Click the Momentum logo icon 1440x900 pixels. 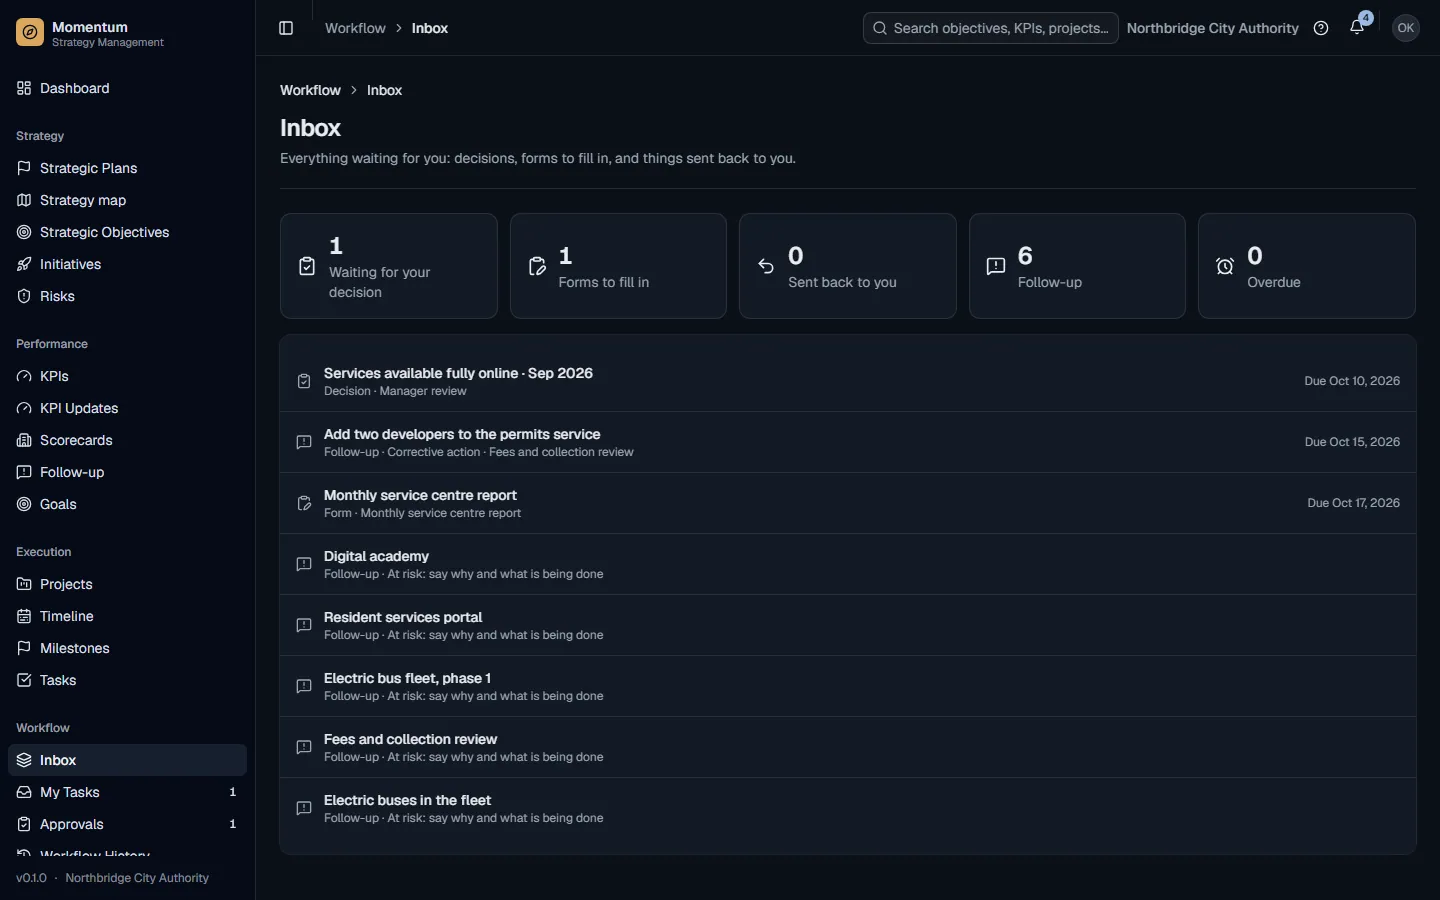click(30, 34)
